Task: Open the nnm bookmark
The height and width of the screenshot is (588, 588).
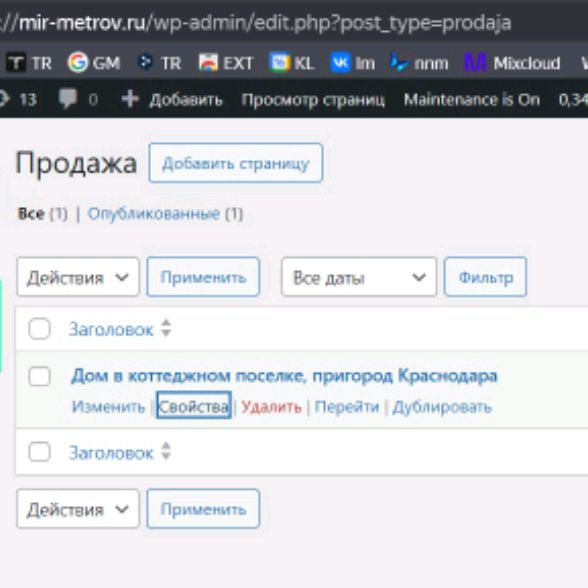Action: (419, 63)
